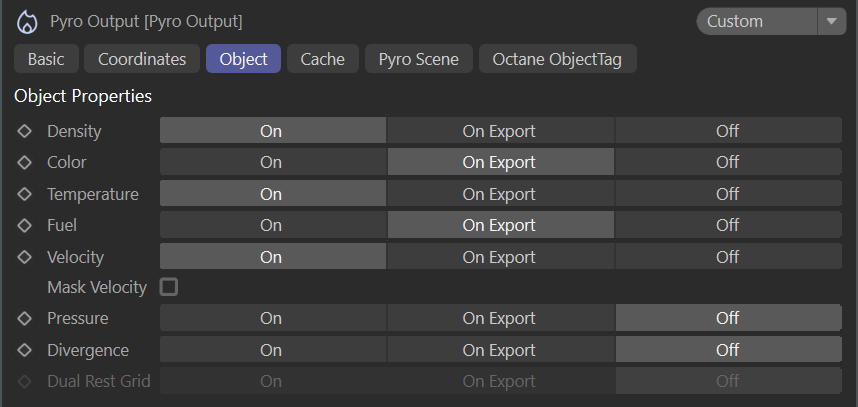Click the Pressure keyframe diamond icon
Screen dimensions: 858x407
point(25,318)
